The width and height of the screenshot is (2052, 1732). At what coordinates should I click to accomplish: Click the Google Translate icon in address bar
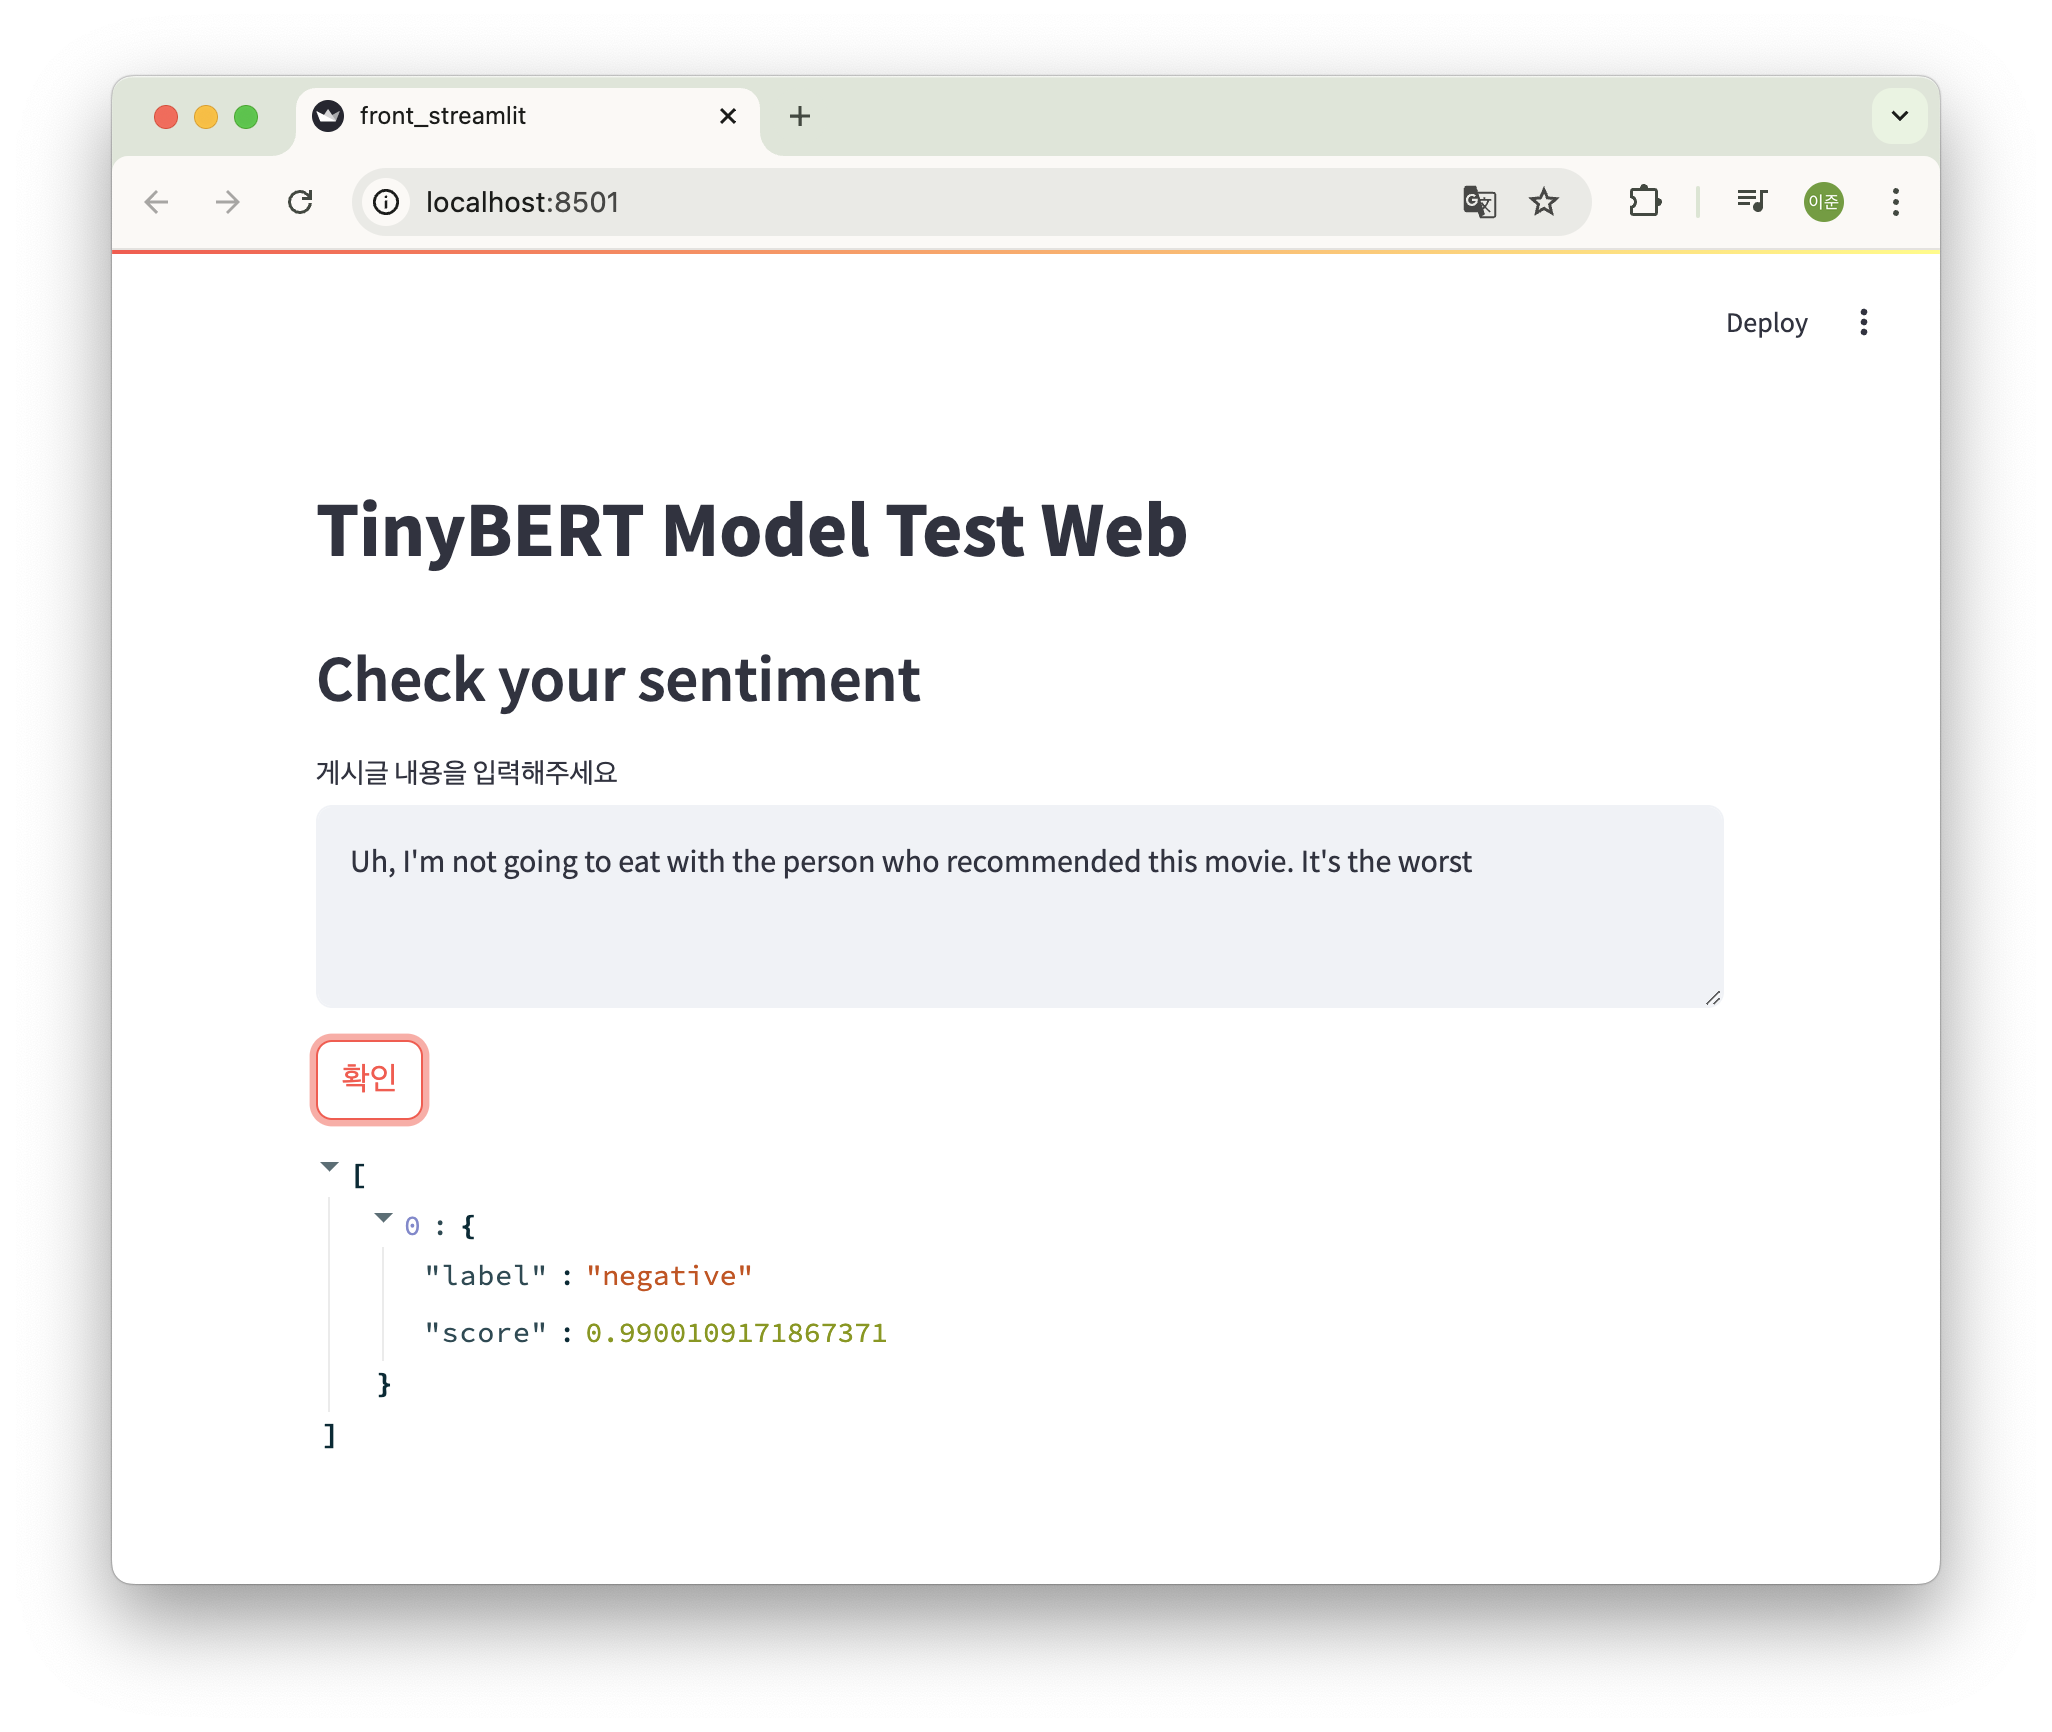click(x=1479, y=202)
